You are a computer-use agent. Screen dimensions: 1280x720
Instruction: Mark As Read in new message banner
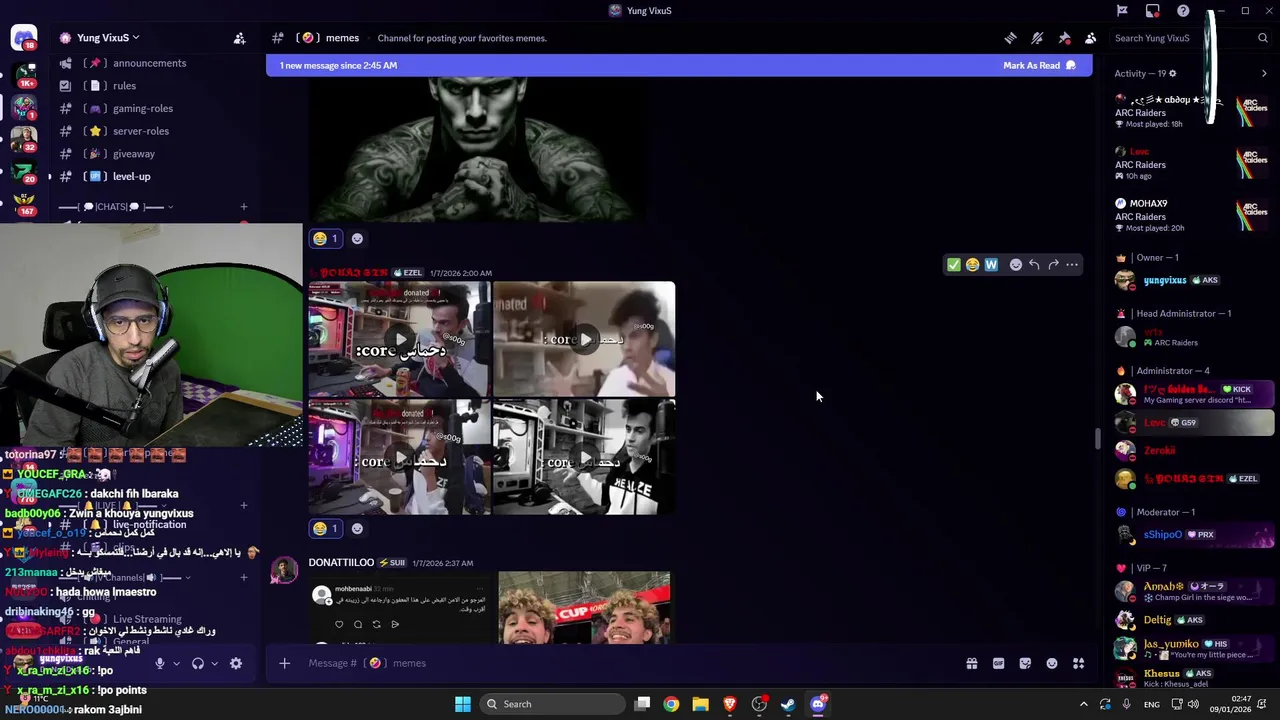[1039, 65]
